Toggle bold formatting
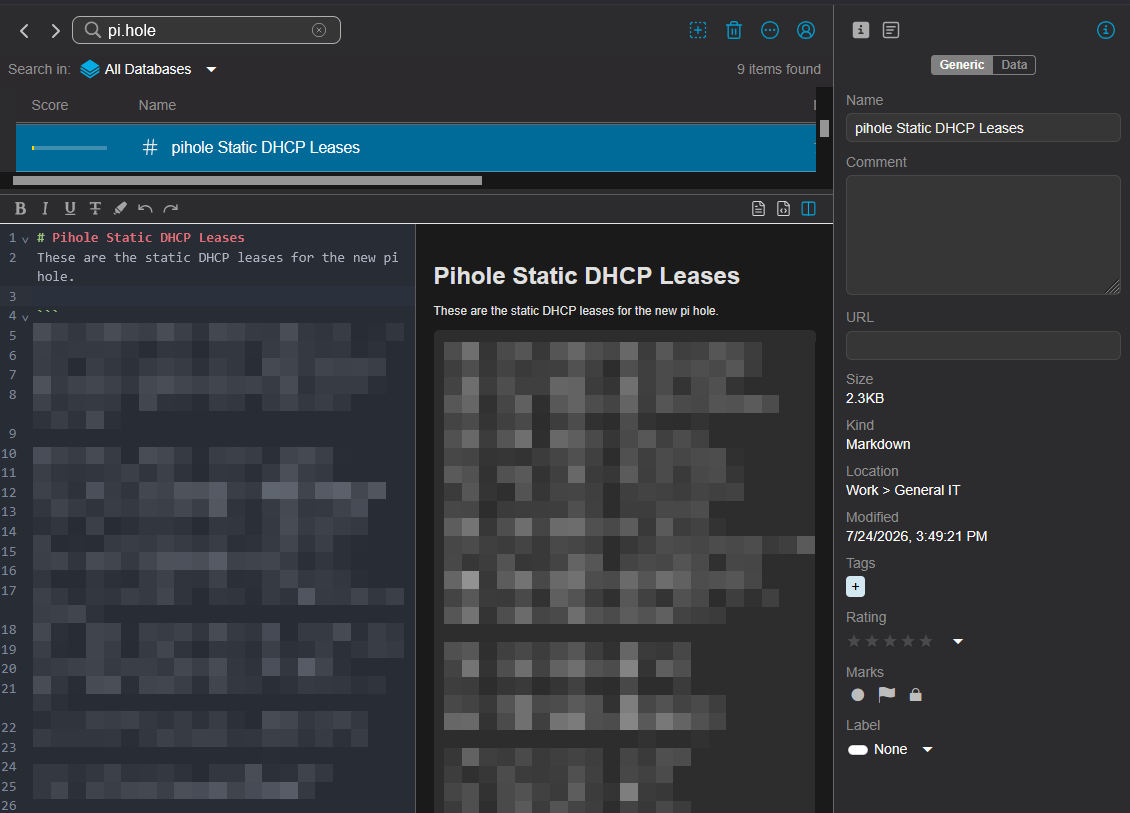The width and height of the screenshot is (1130, 813). (20, 208)
